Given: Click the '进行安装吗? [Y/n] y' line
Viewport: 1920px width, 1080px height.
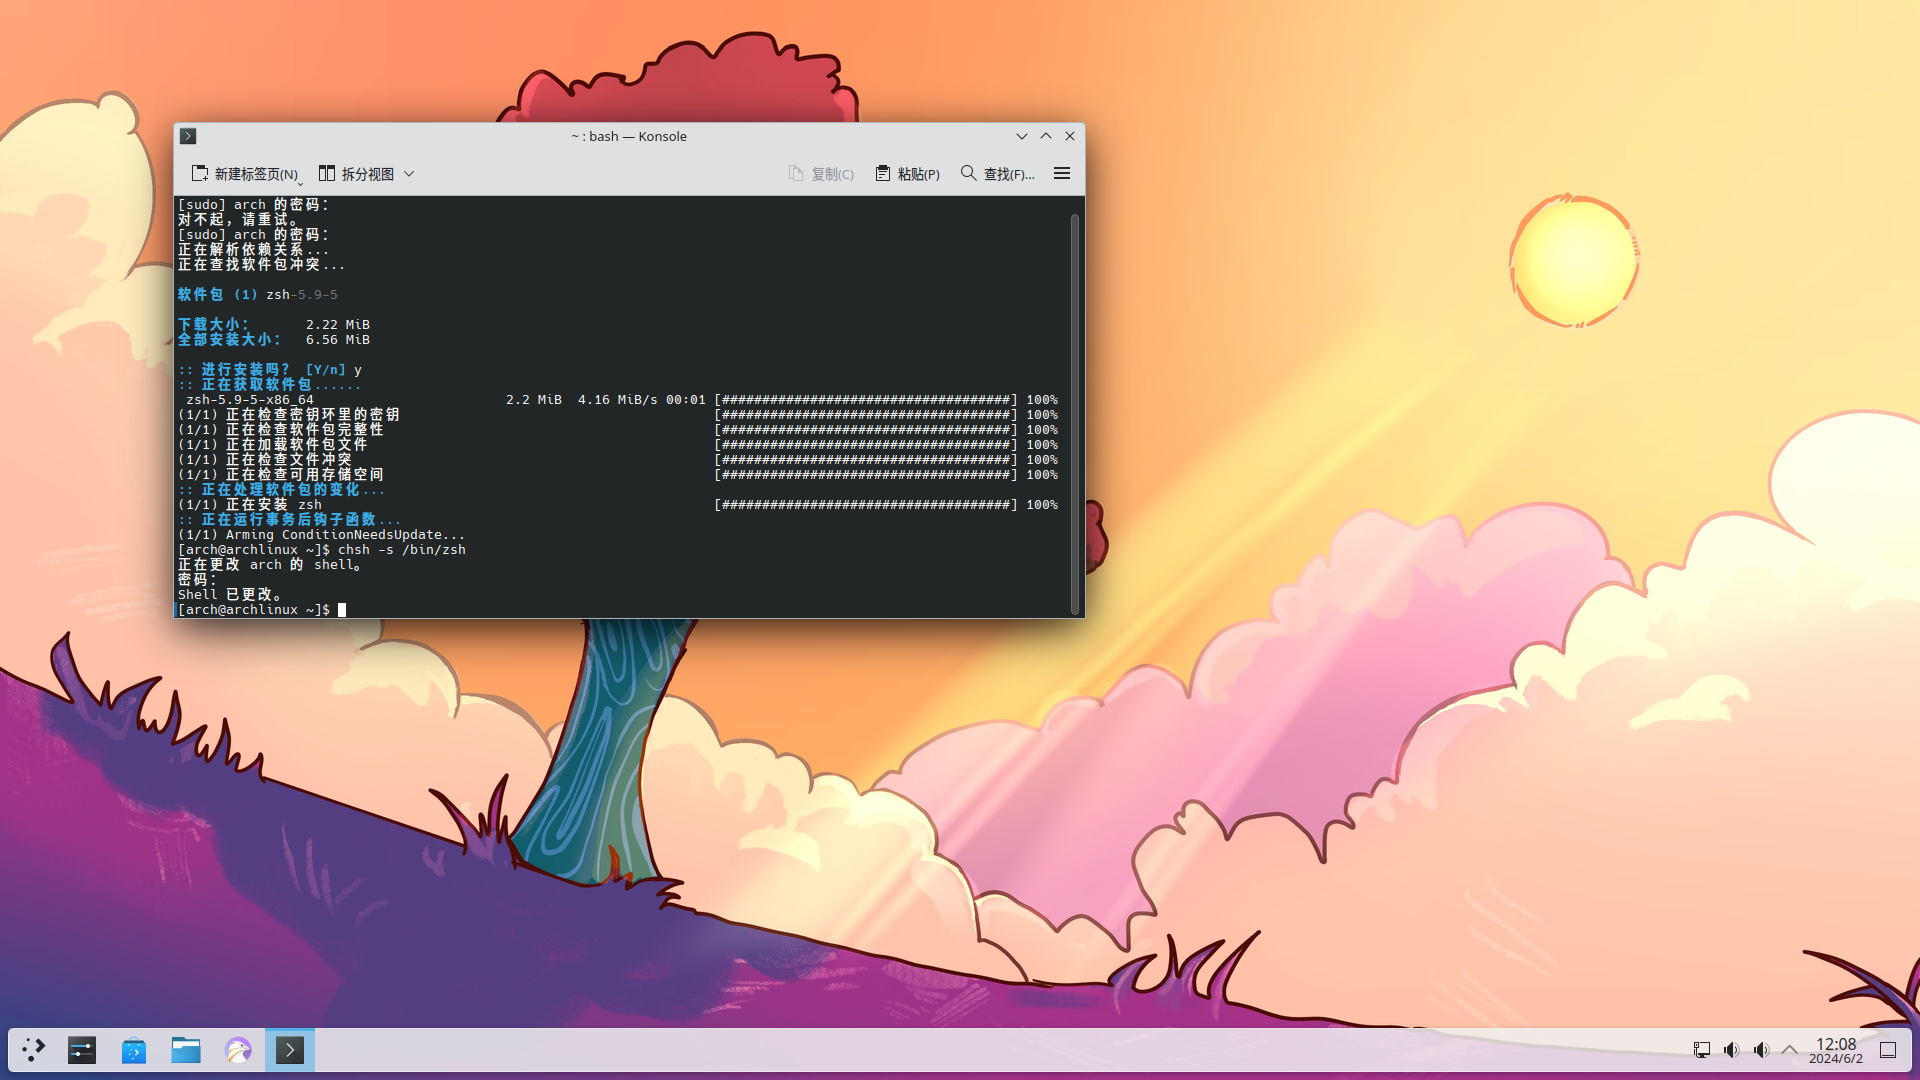Looking at the screenshot, I should click(x=270, y=370).
